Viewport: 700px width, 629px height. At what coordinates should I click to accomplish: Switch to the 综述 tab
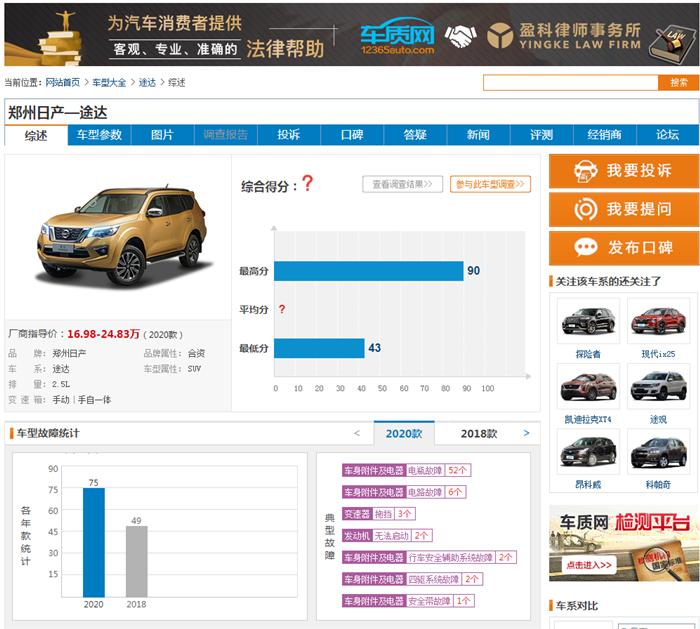[36, 135]
